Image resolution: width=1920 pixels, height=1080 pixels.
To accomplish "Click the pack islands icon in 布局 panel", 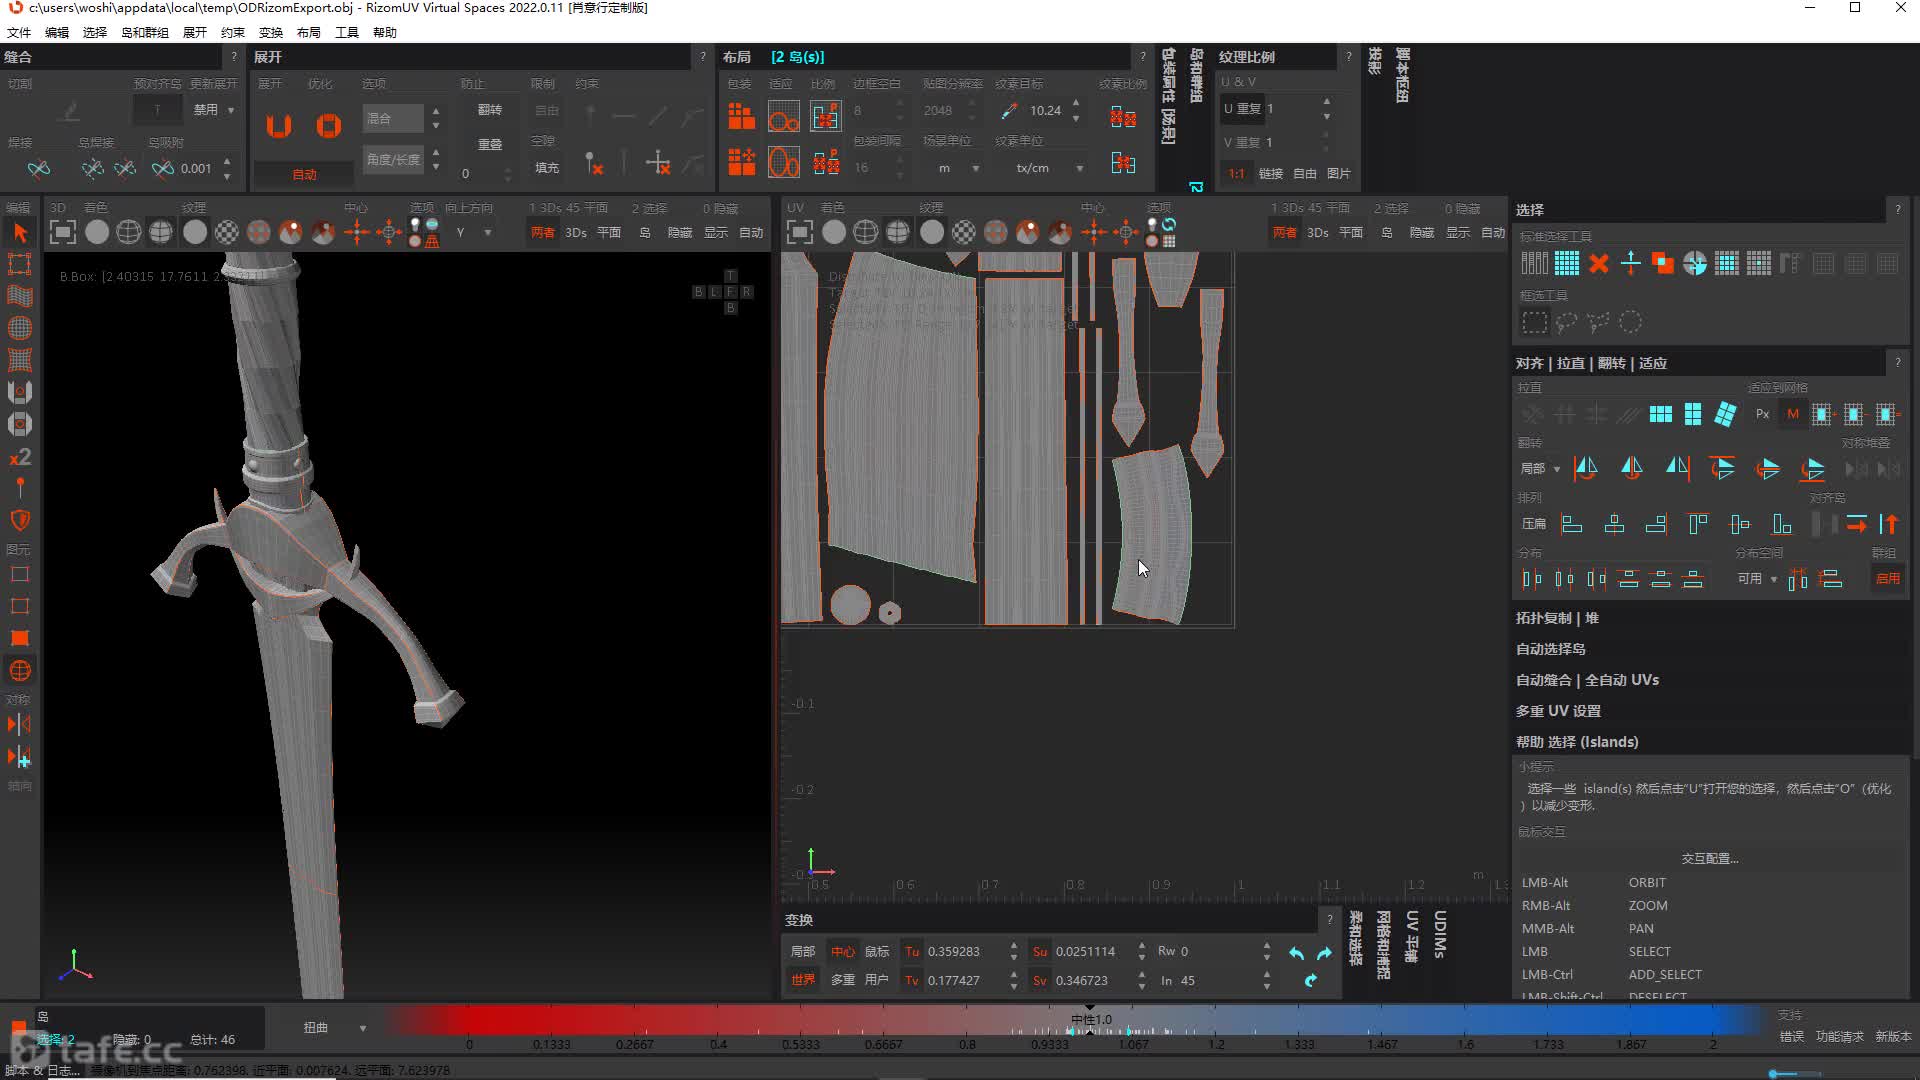I will coord(741,117).
